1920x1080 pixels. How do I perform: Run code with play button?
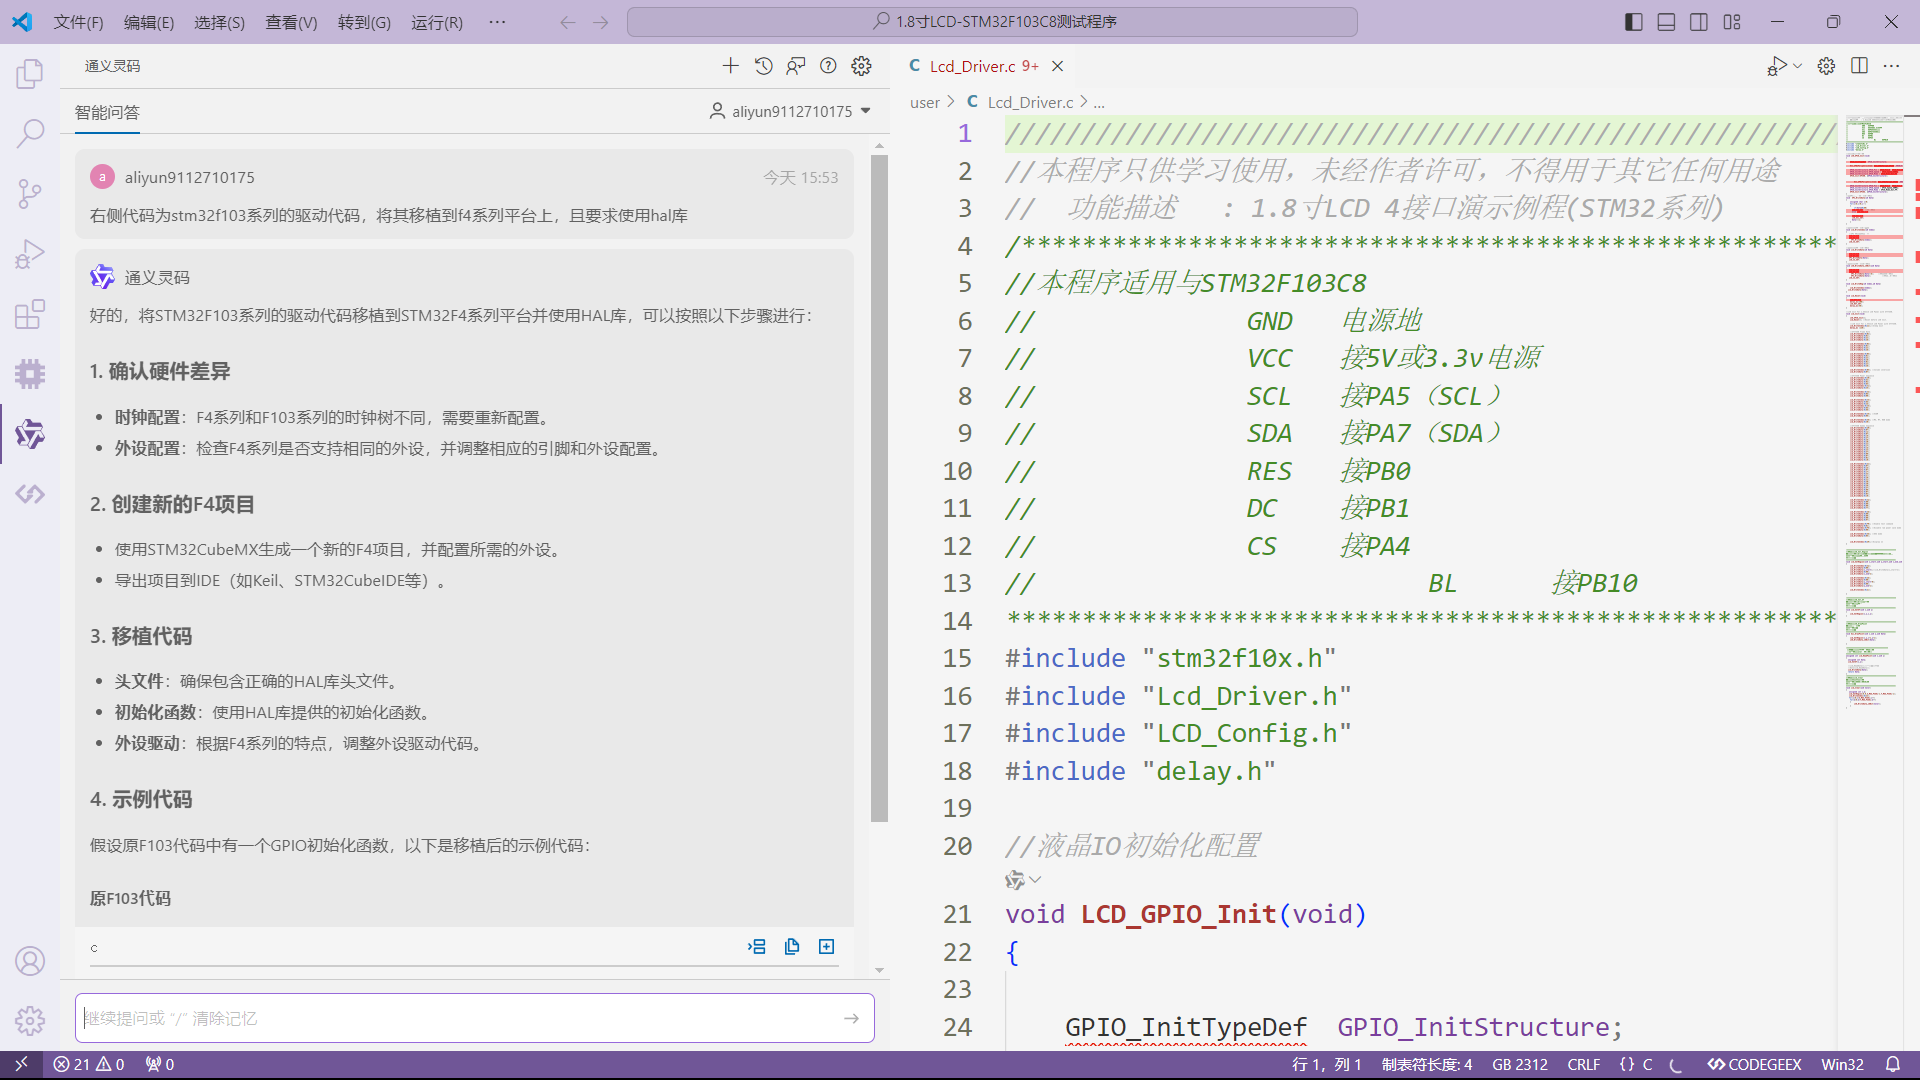[x=1776, y=66]
